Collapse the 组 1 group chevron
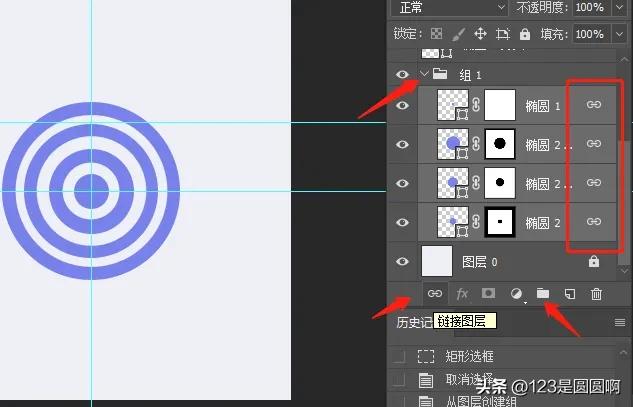Image resolution: width=633 pixels, height=407 pixels. [x=424, y=74]
